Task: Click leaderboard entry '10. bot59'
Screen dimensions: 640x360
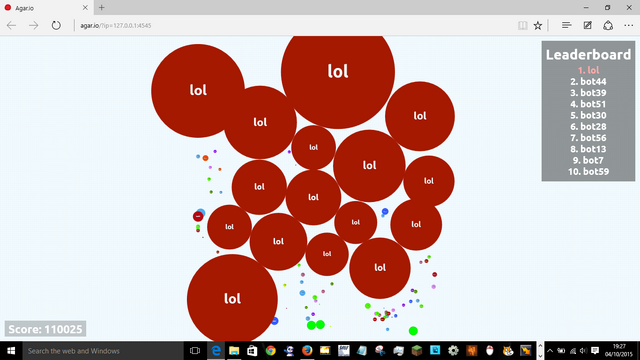Action: [588, 171]
